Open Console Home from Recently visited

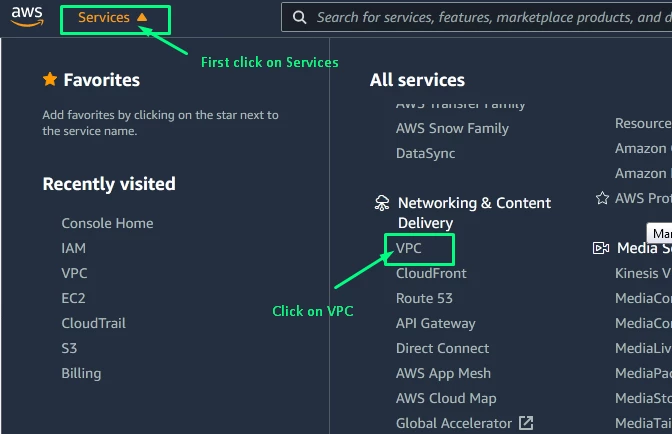pos(107,223)
